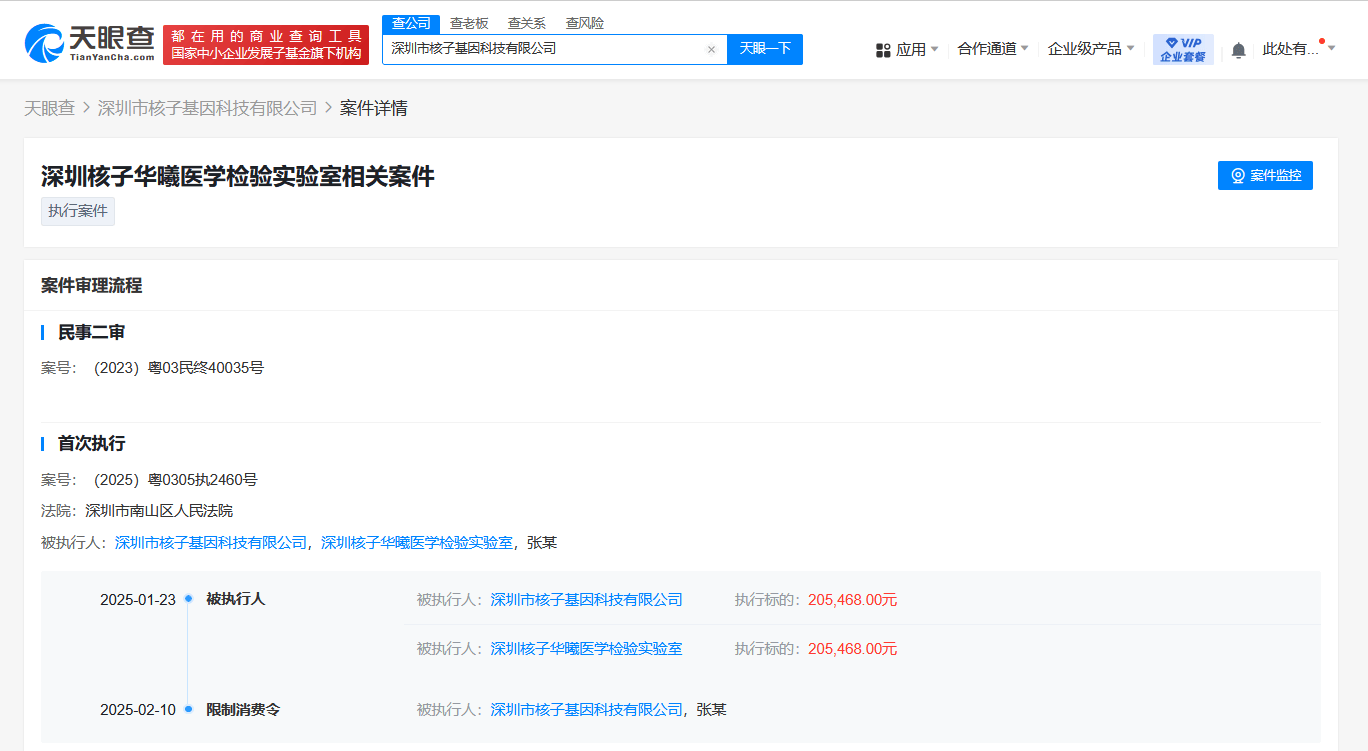The height and width of the screenshot is (751, 1368).
Task: Expand the 应用 dropdown menu
Action: (x=907, y=49)
